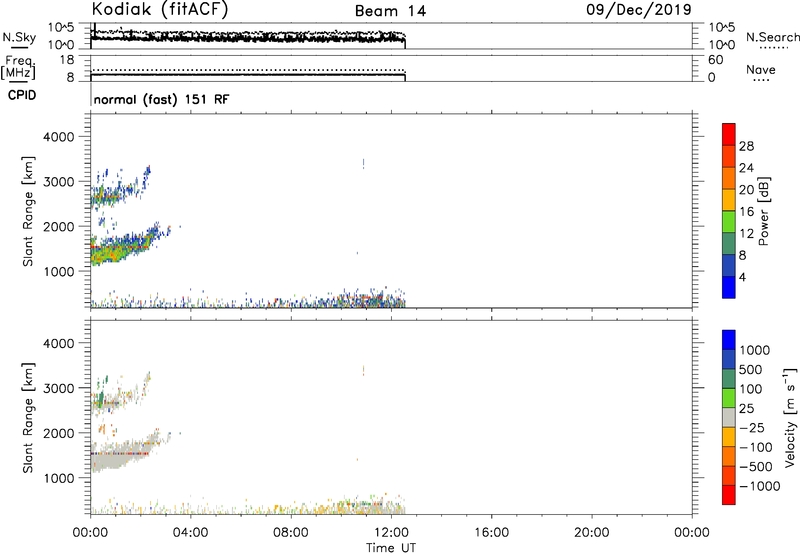This screenshot has width=800, height=554.
Task: Click '3000' on velocity panel range axis
Action: click(x=58, y=388)
